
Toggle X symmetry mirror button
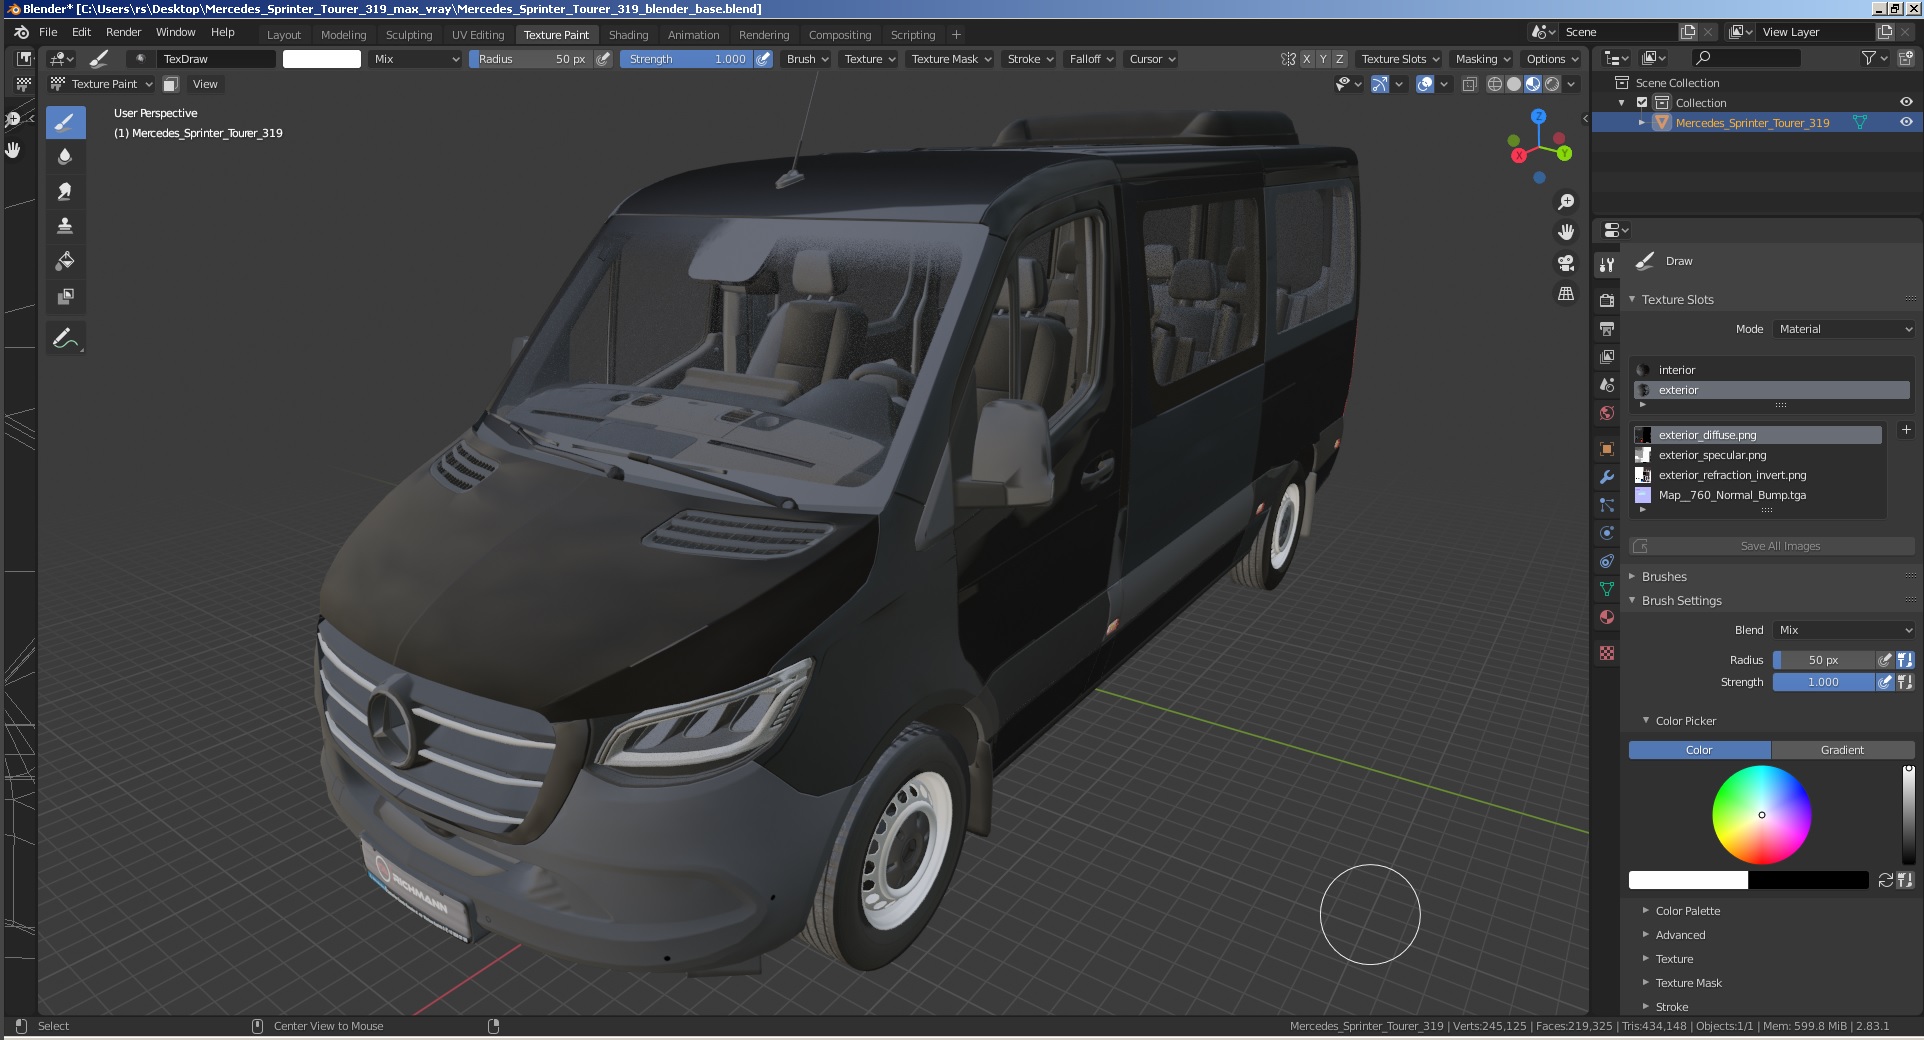coord(1306,59)
